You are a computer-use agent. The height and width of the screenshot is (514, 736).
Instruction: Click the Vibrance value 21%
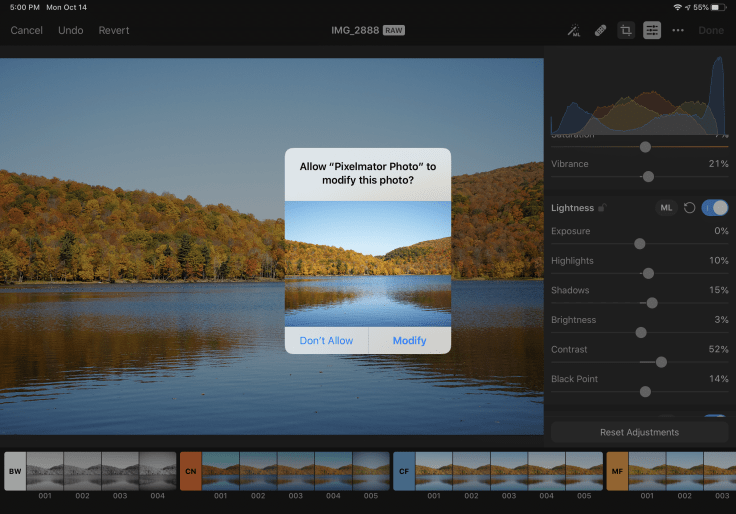click(718, 164)
